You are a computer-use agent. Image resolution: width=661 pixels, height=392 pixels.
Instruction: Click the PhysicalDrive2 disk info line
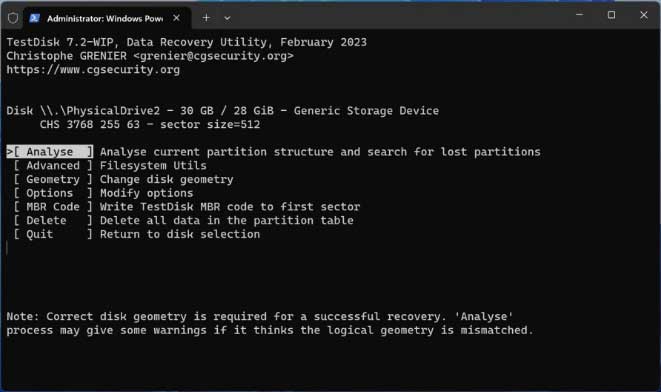223,111
